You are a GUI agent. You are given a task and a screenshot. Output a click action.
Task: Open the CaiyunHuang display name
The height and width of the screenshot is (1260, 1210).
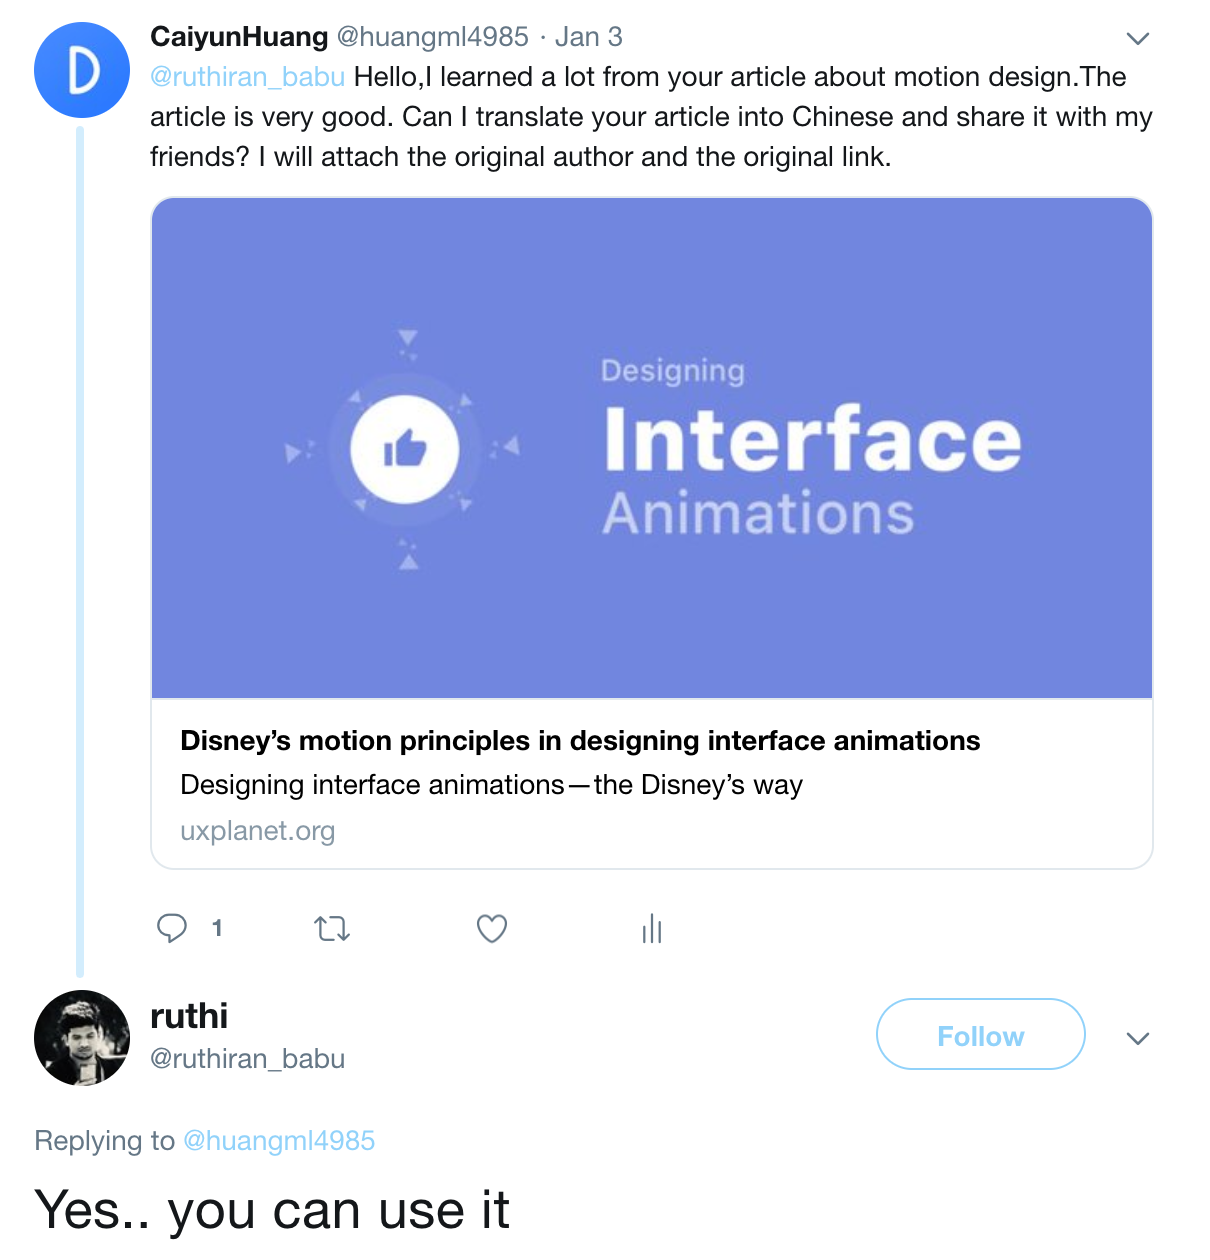(x=239, y=37)
